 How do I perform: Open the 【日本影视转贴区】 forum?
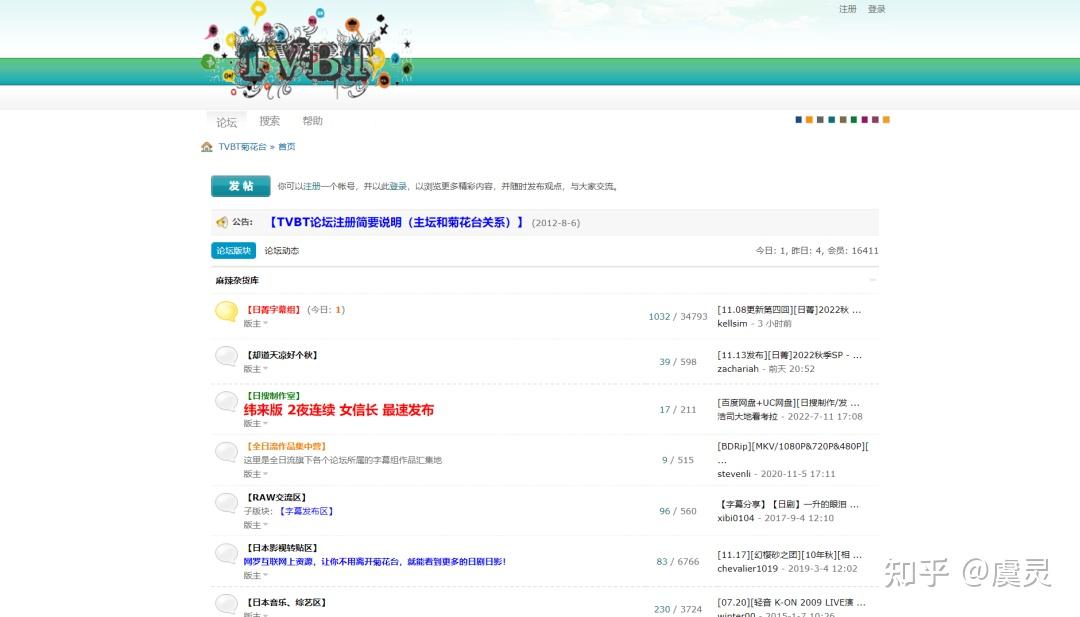coord(282,548)
